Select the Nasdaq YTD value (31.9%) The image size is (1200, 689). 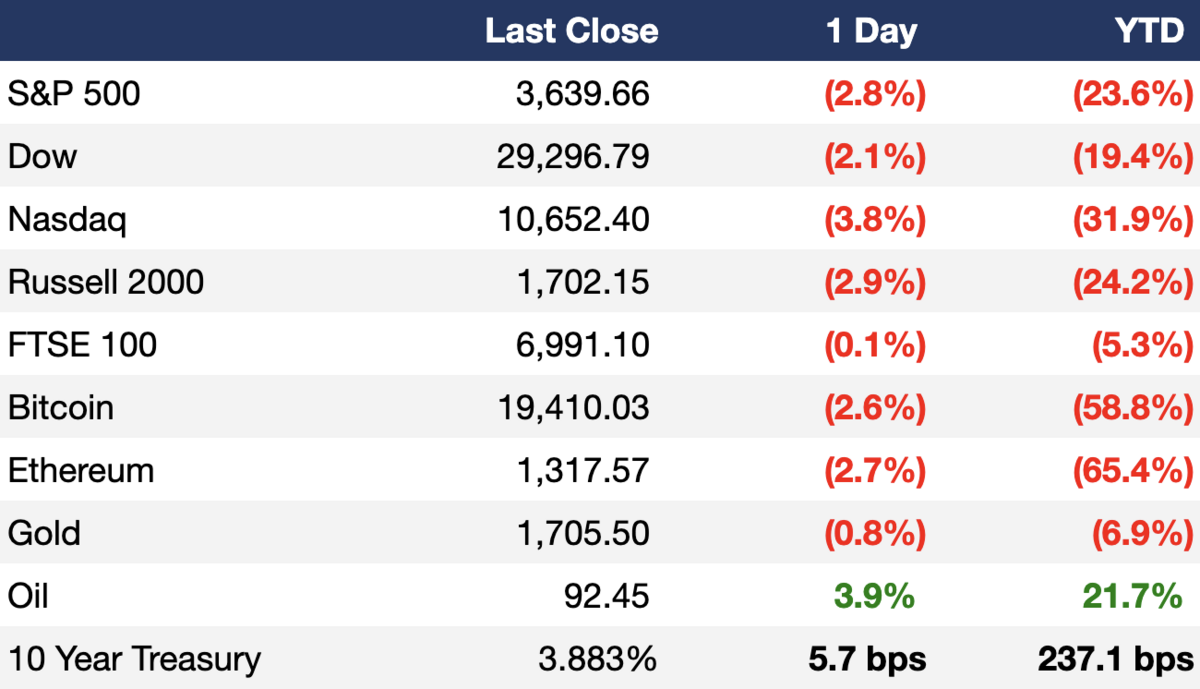[x=1133, y=219]
